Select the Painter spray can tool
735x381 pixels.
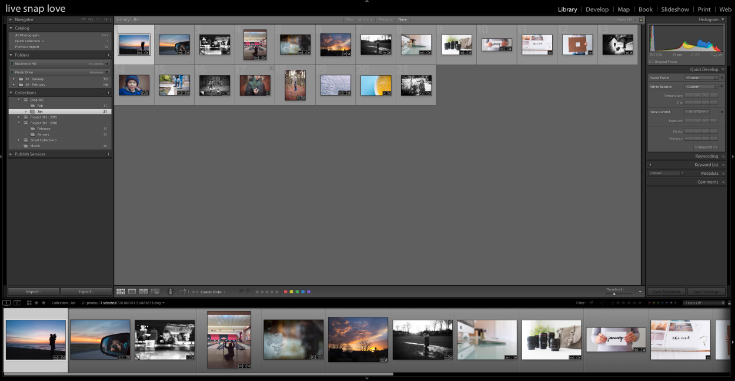pyautogui.click(x=170, y=291)
